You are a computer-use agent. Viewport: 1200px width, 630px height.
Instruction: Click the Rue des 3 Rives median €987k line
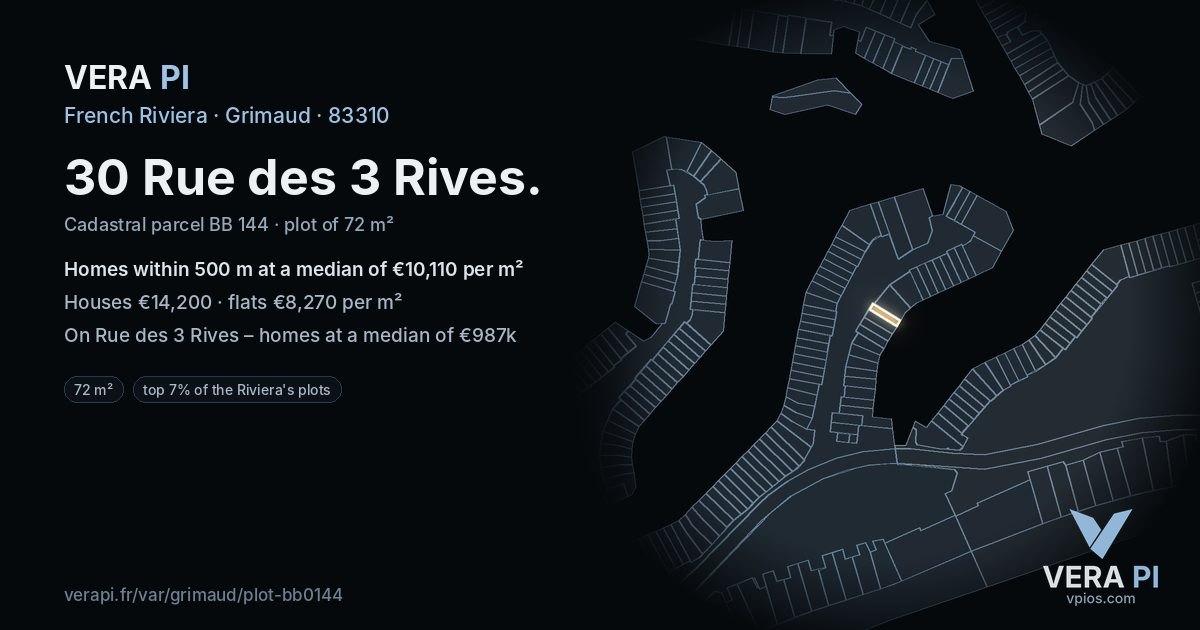pos(290,335)
